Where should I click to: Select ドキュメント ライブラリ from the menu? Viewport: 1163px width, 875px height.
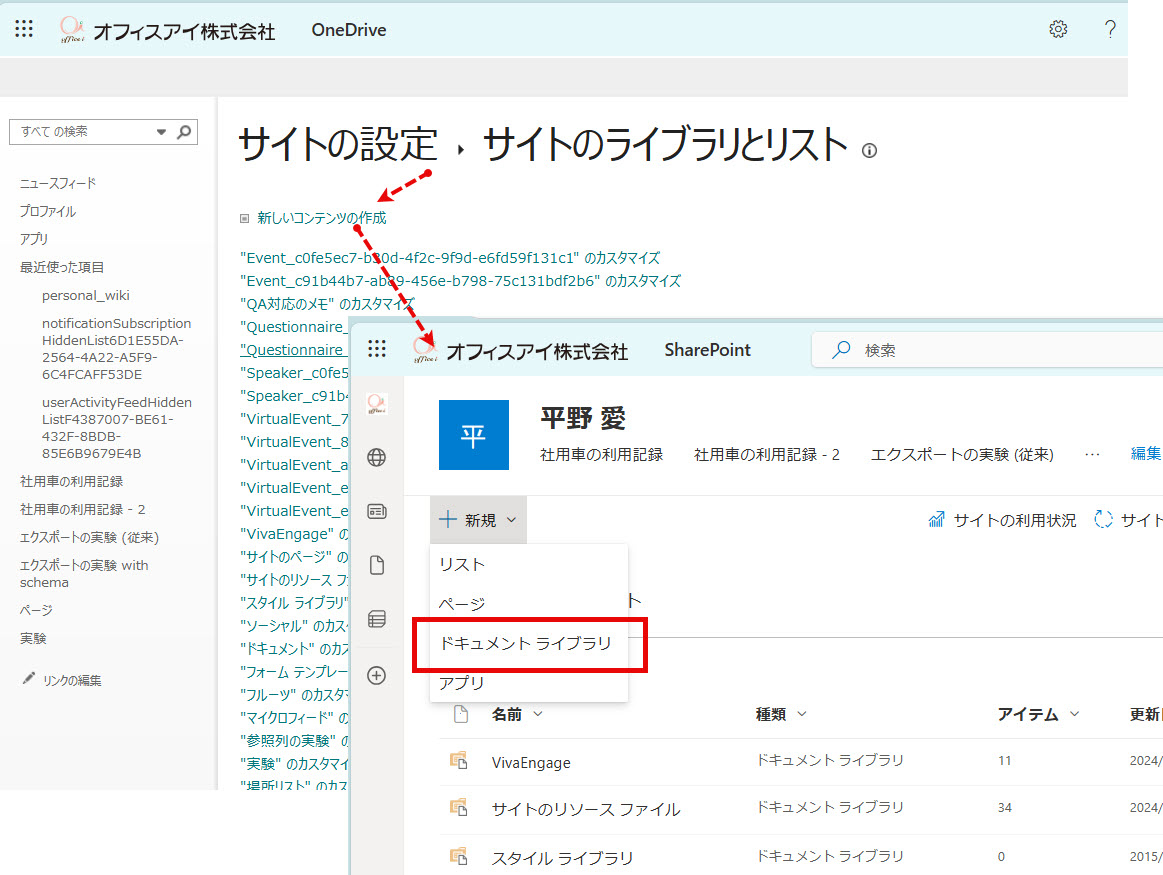pos(526,643)
